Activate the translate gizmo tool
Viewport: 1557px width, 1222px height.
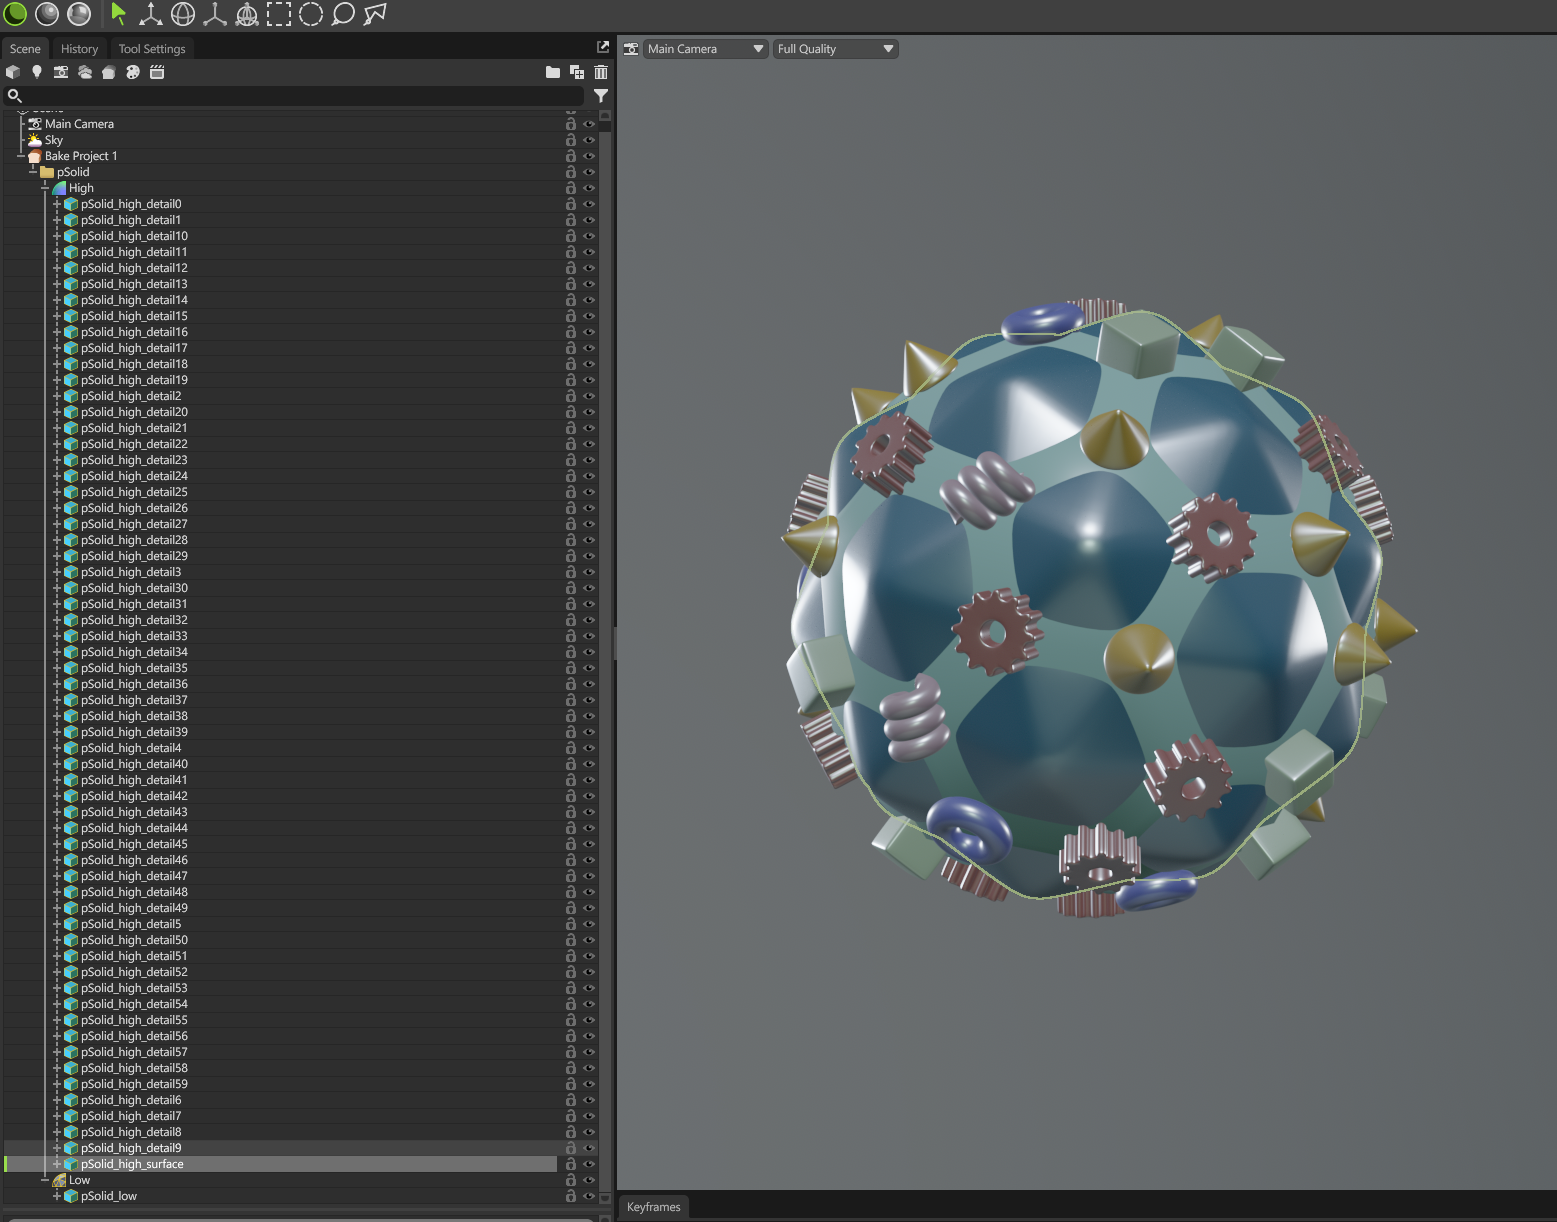click(x=151, y=14)
